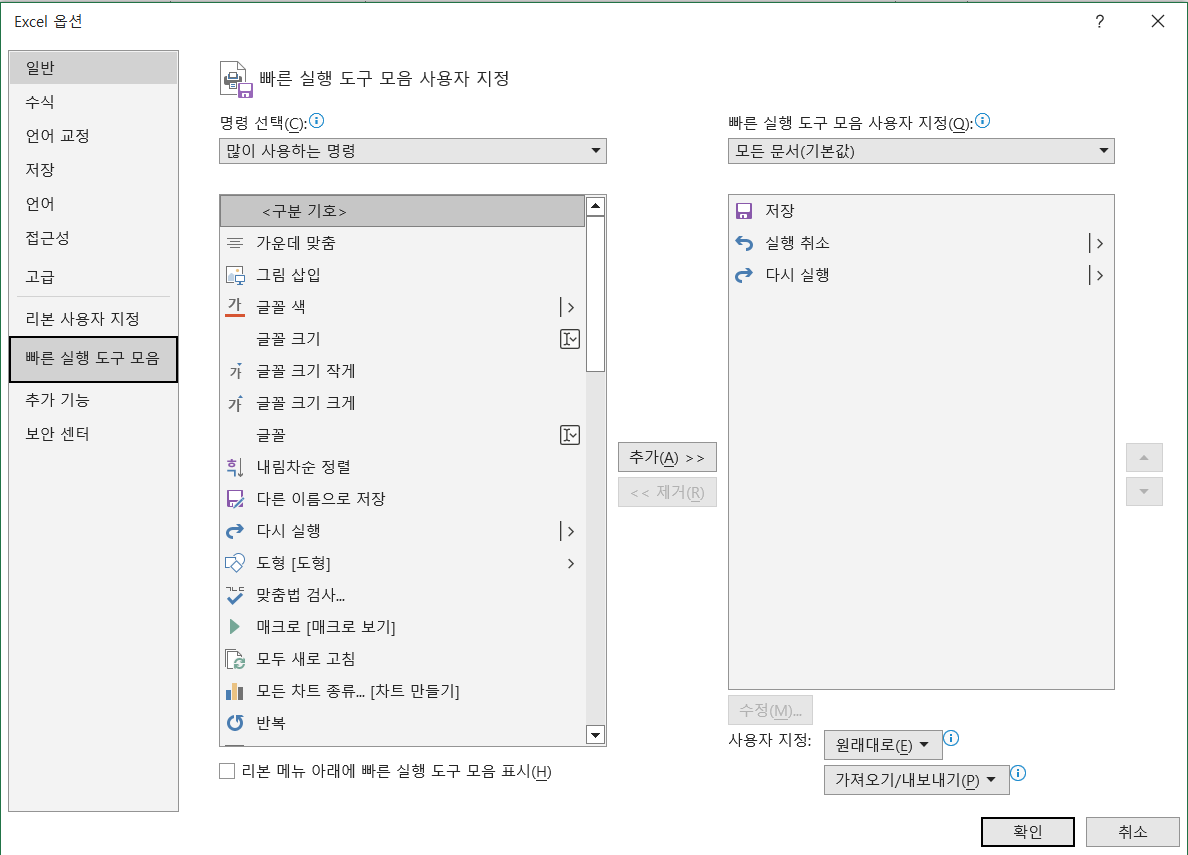
Task: Go to the 고급 options category
Action: (94, 277)
